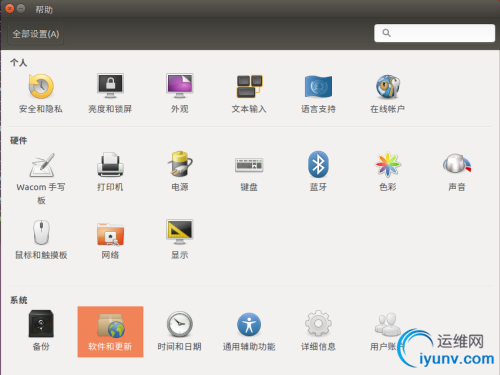Open 打印机 printer settings
Image resolution: width=500 pixels, height=375 pixels.
tap(110, 172)
